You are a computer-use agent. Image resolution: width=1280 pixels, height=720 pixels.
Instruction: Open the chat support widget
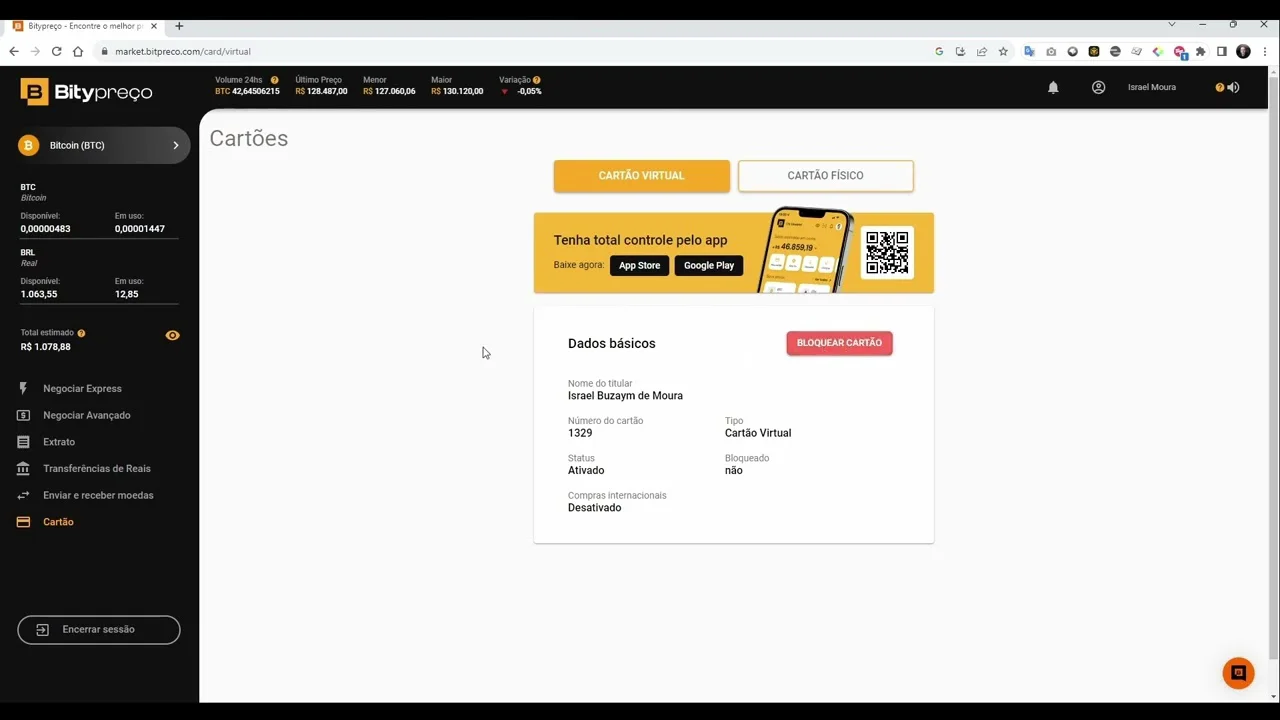pos(1238,673)
